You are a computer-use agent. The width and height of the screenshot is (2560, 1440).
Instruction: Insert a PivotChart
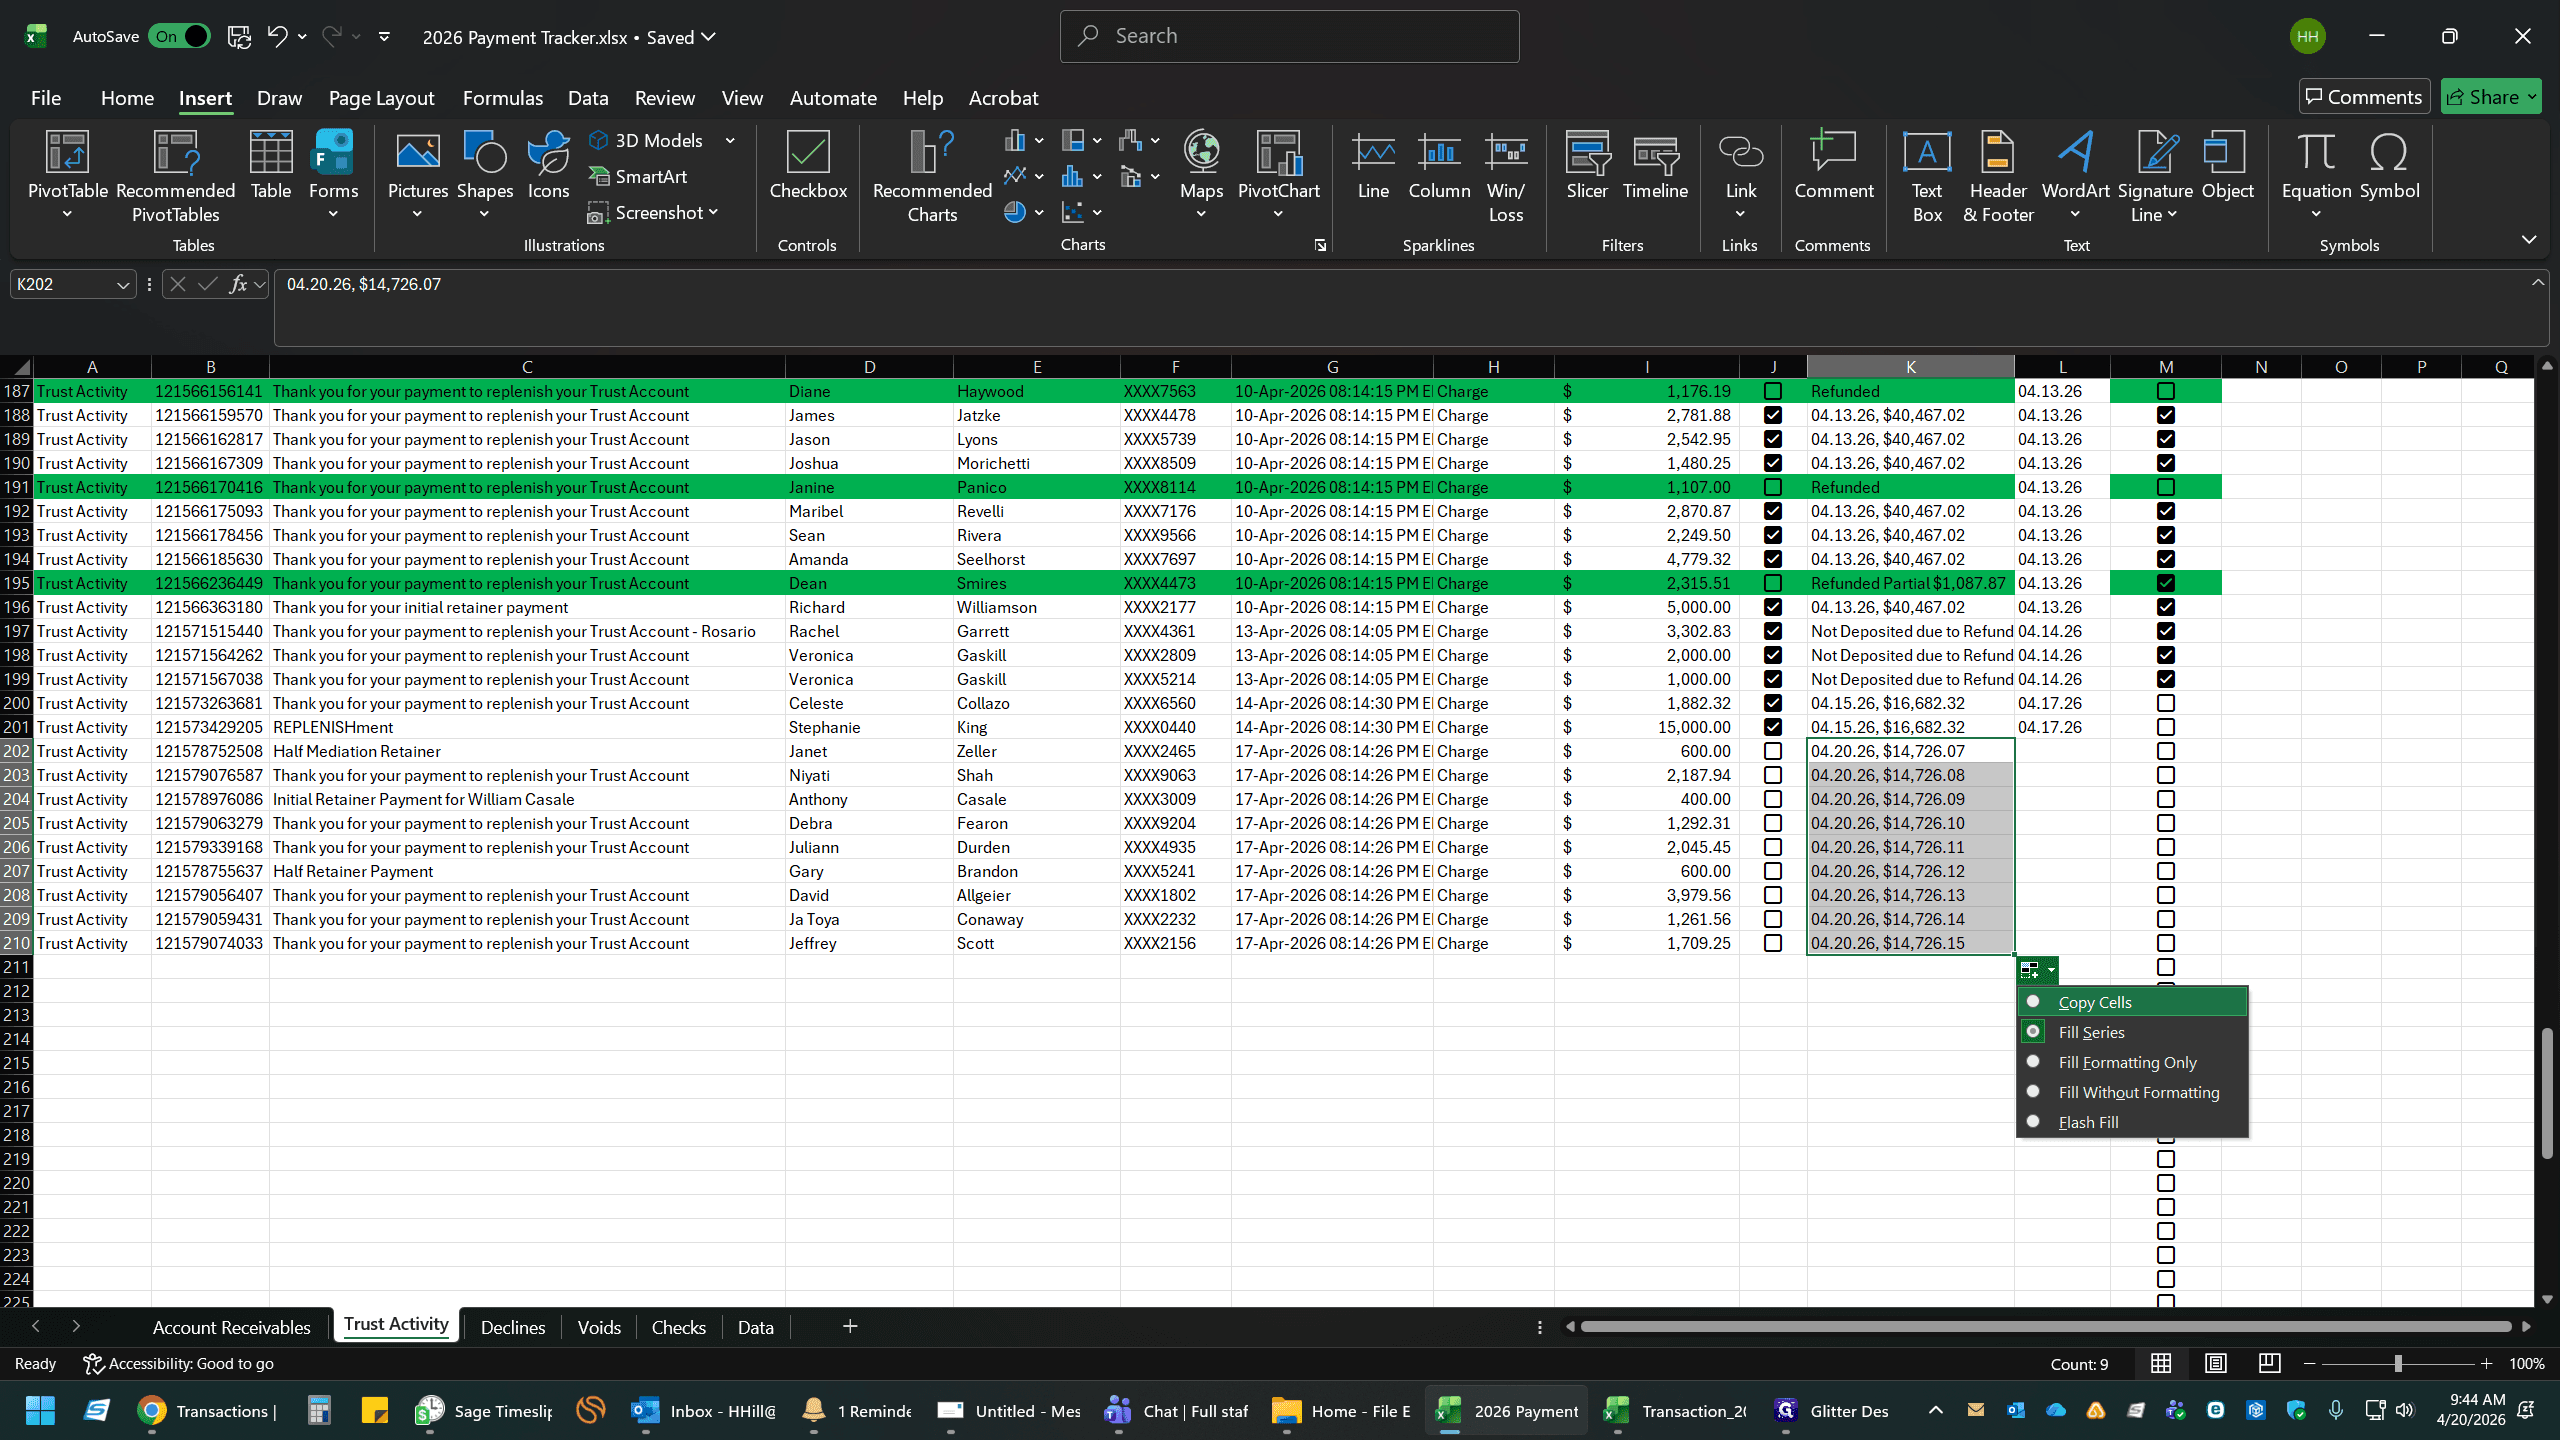1278,175
